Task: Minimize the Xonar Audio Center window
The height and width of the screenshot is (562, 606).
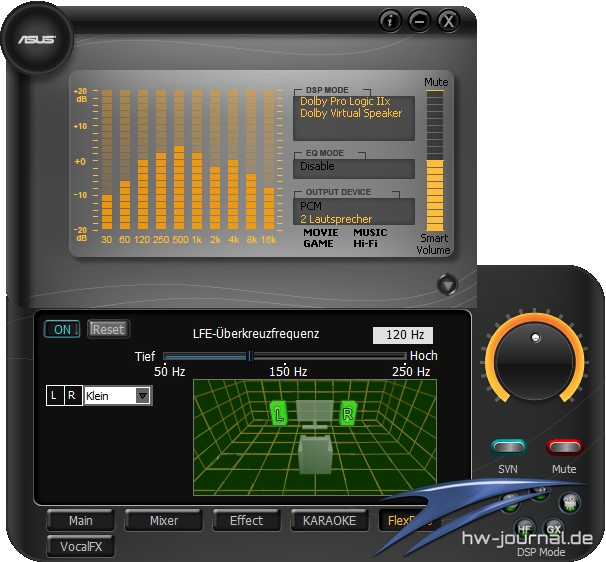Action: (x=419, y=20)
